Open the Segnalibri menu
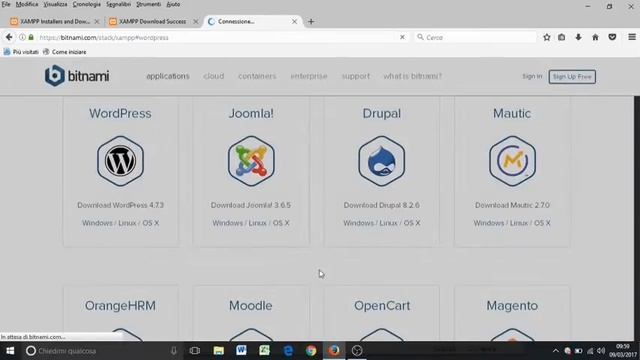 pos(118,4)
